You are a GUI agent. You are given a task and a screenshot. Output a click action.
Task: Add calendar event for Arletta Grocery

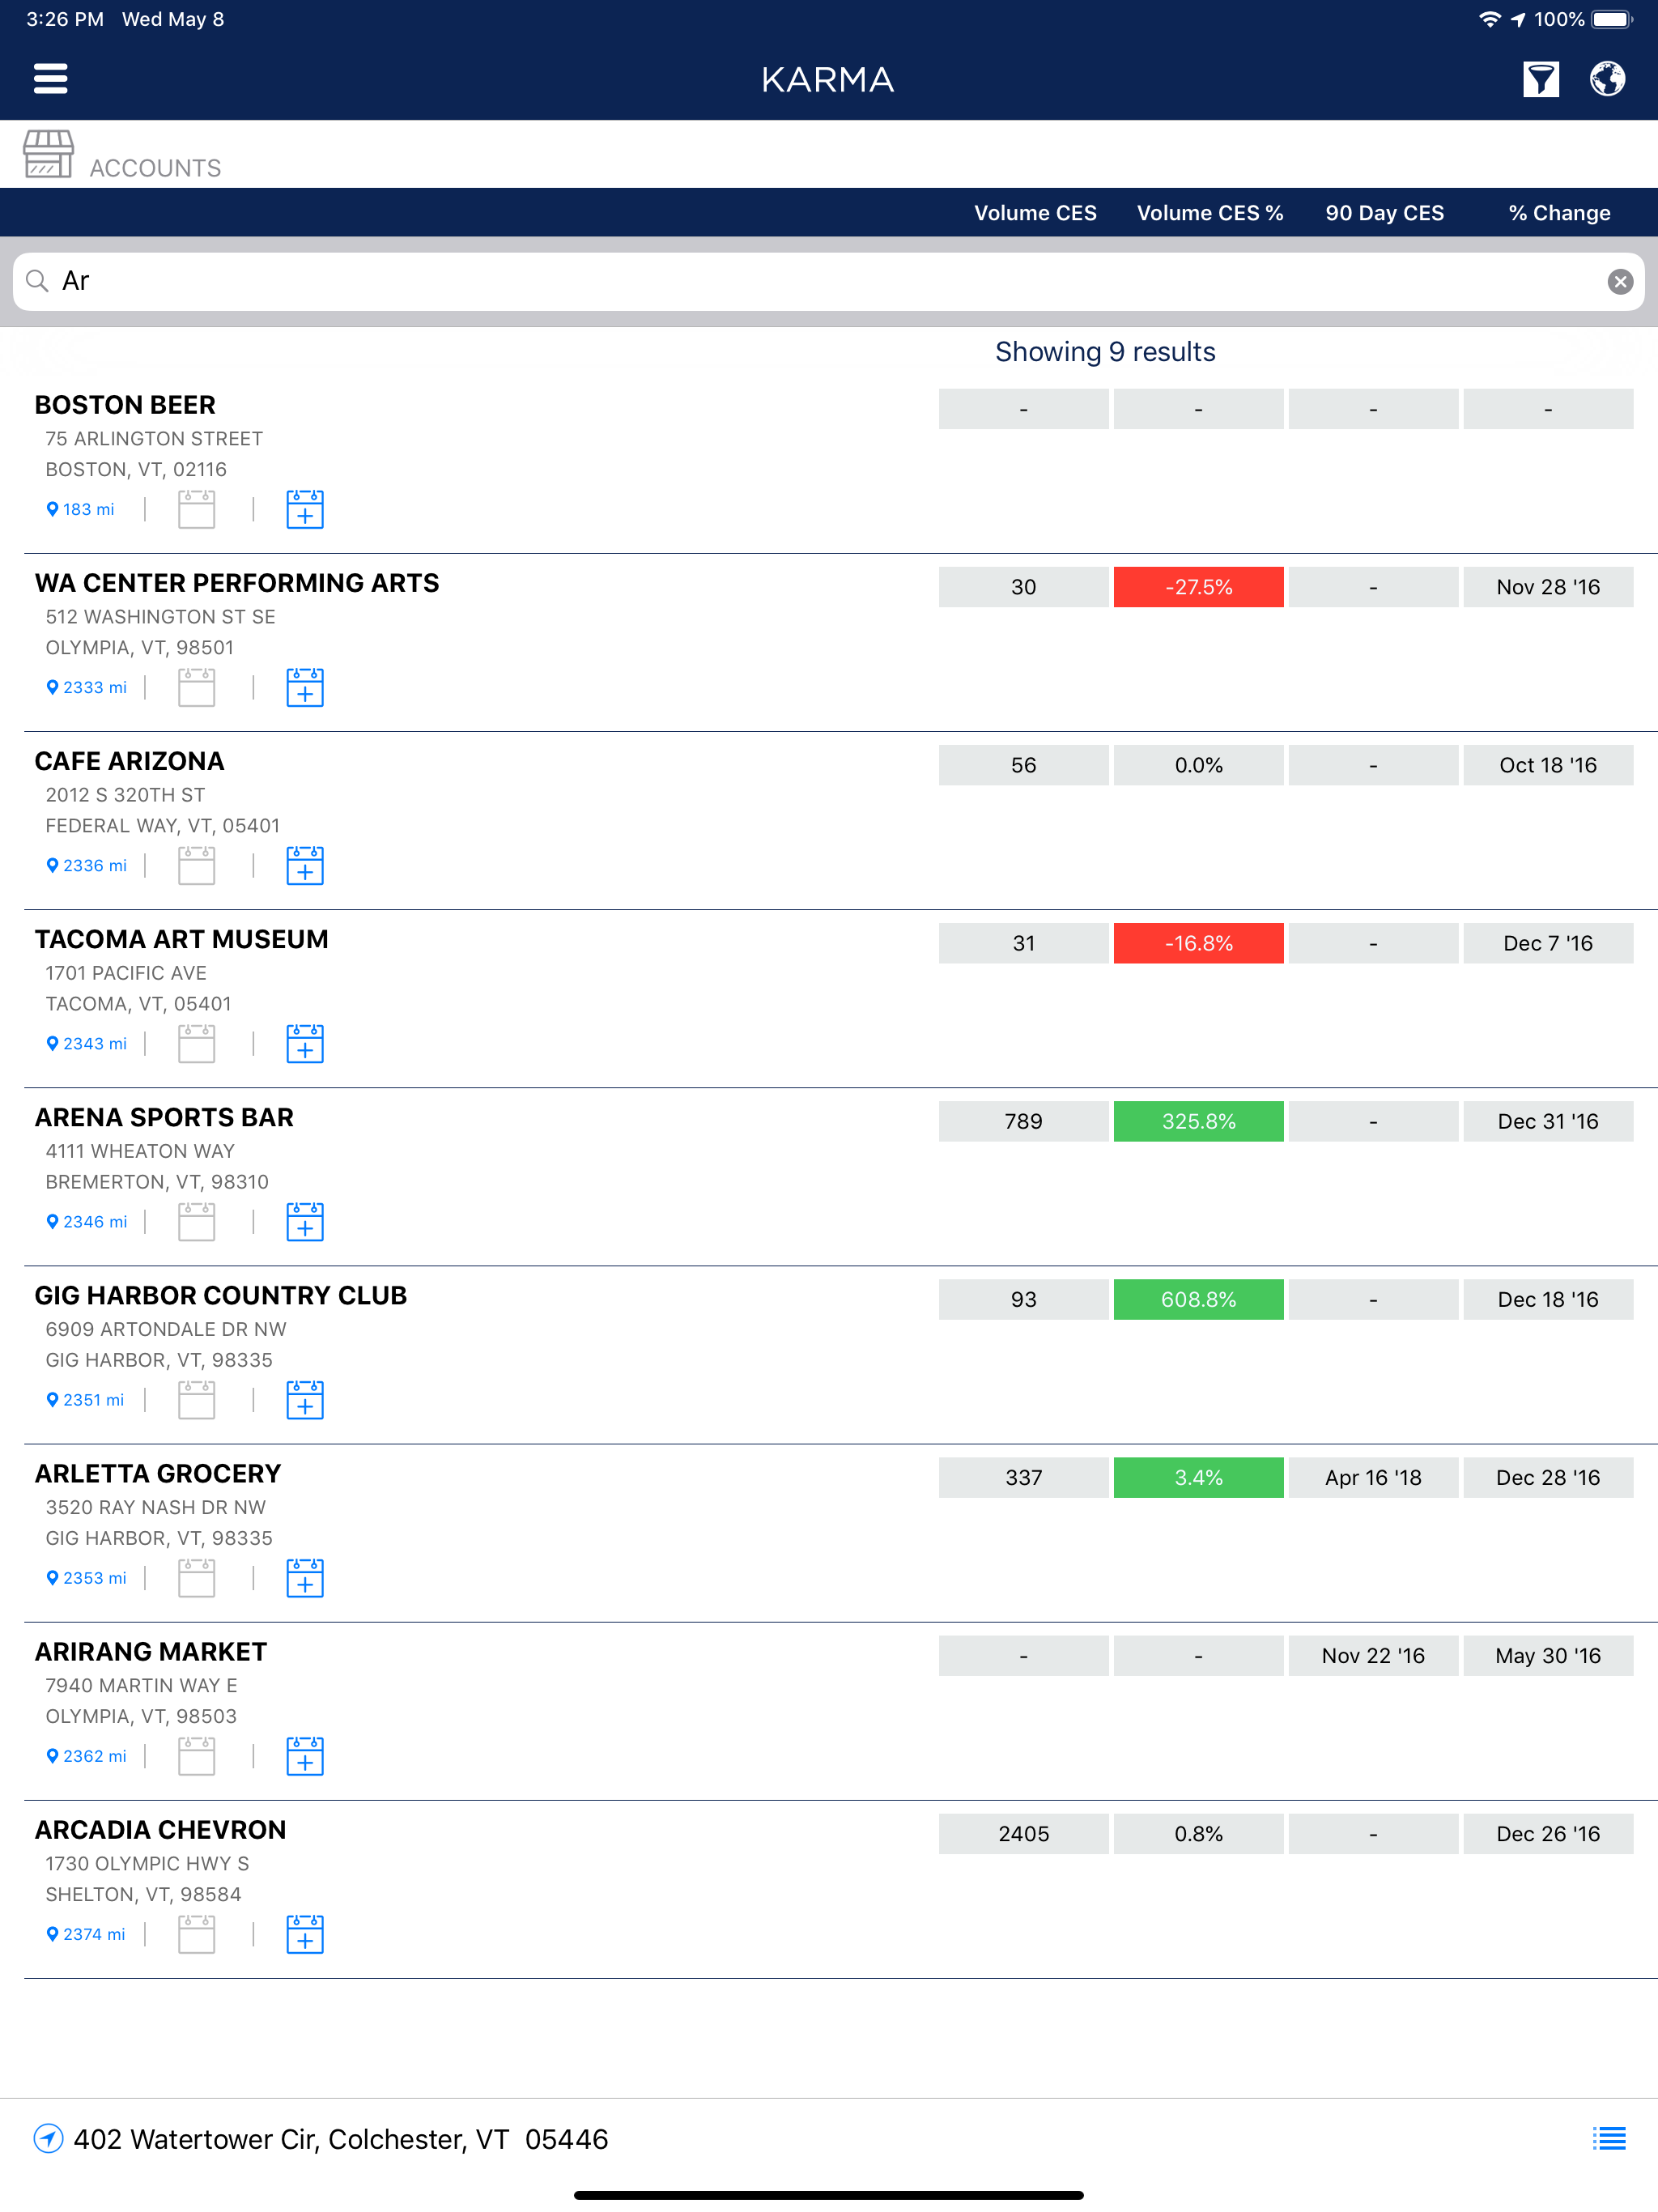(x=305, y=1577)
